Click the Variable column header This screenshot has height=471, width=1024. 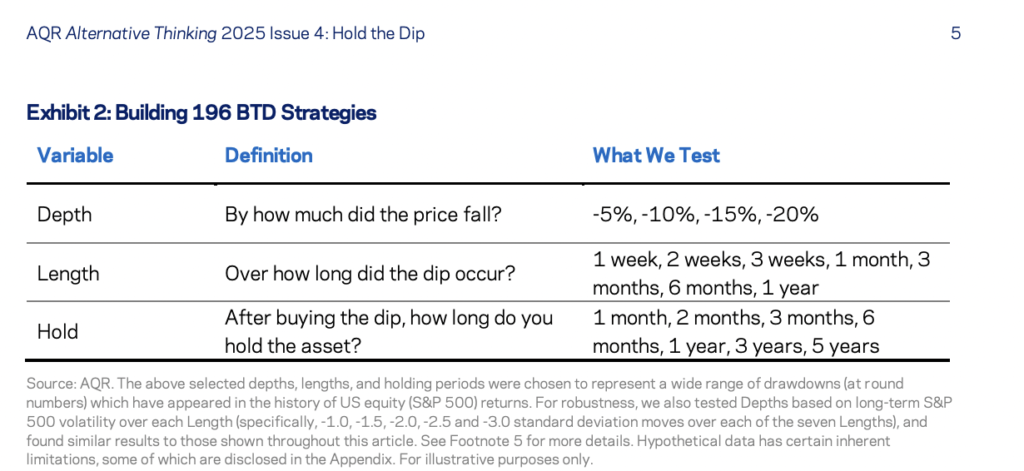point(75,155)
